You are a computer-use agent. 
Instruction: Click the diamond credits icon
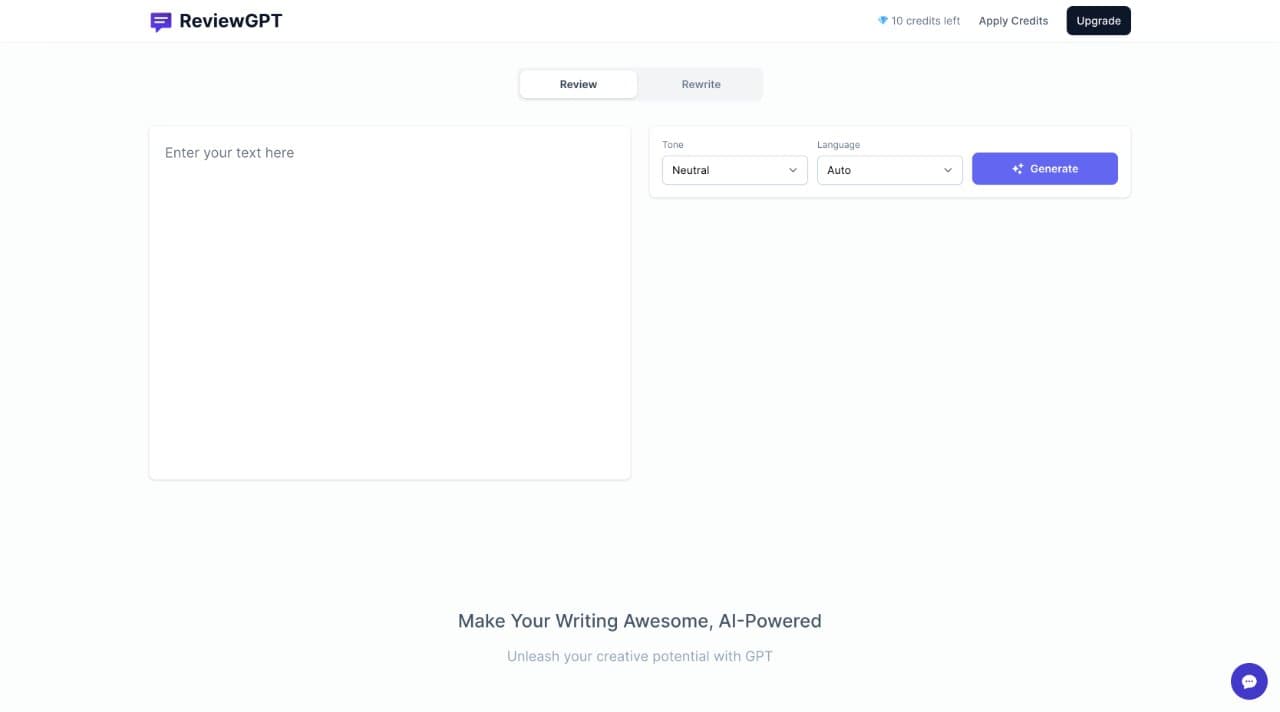pyautogui.click(x=883, y=20)
